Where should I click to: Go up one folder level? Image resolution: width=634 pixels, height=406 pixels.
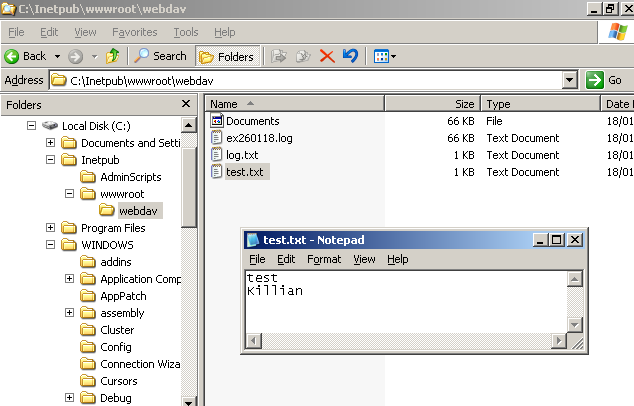(113, 56)
